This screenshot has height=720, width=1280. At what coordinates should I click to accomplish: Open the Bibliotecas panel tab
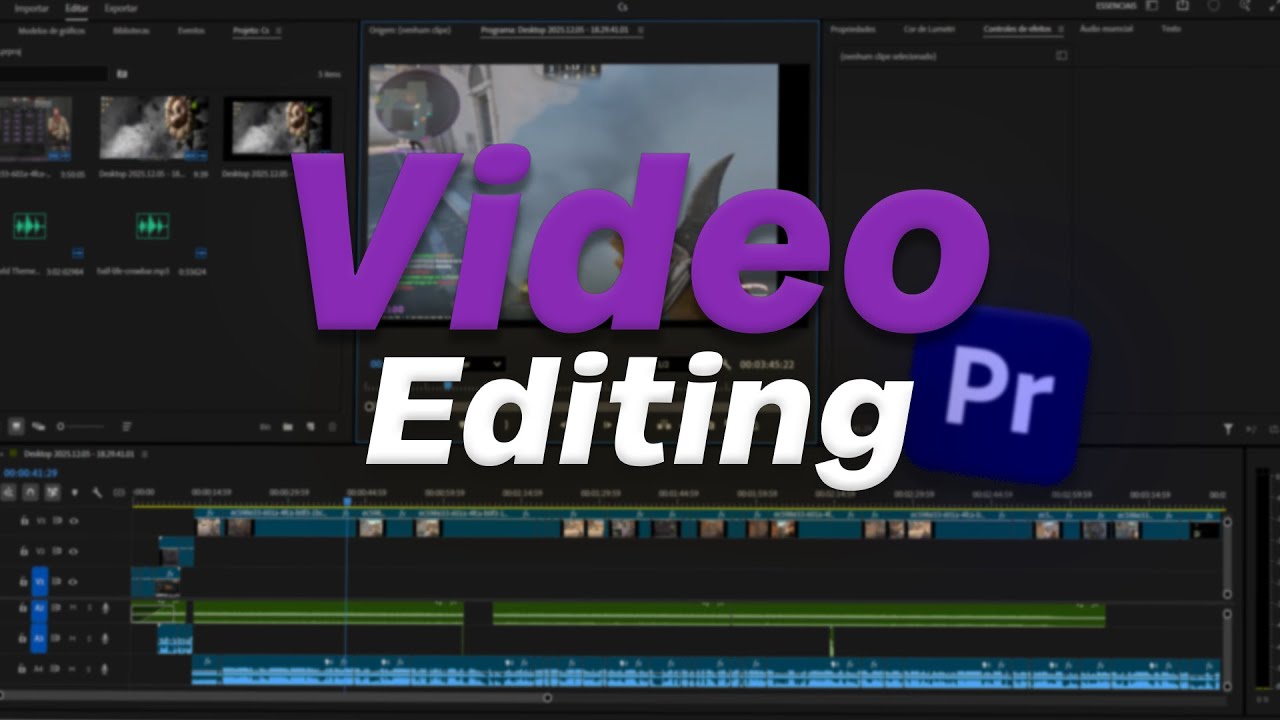coord(132,31)
